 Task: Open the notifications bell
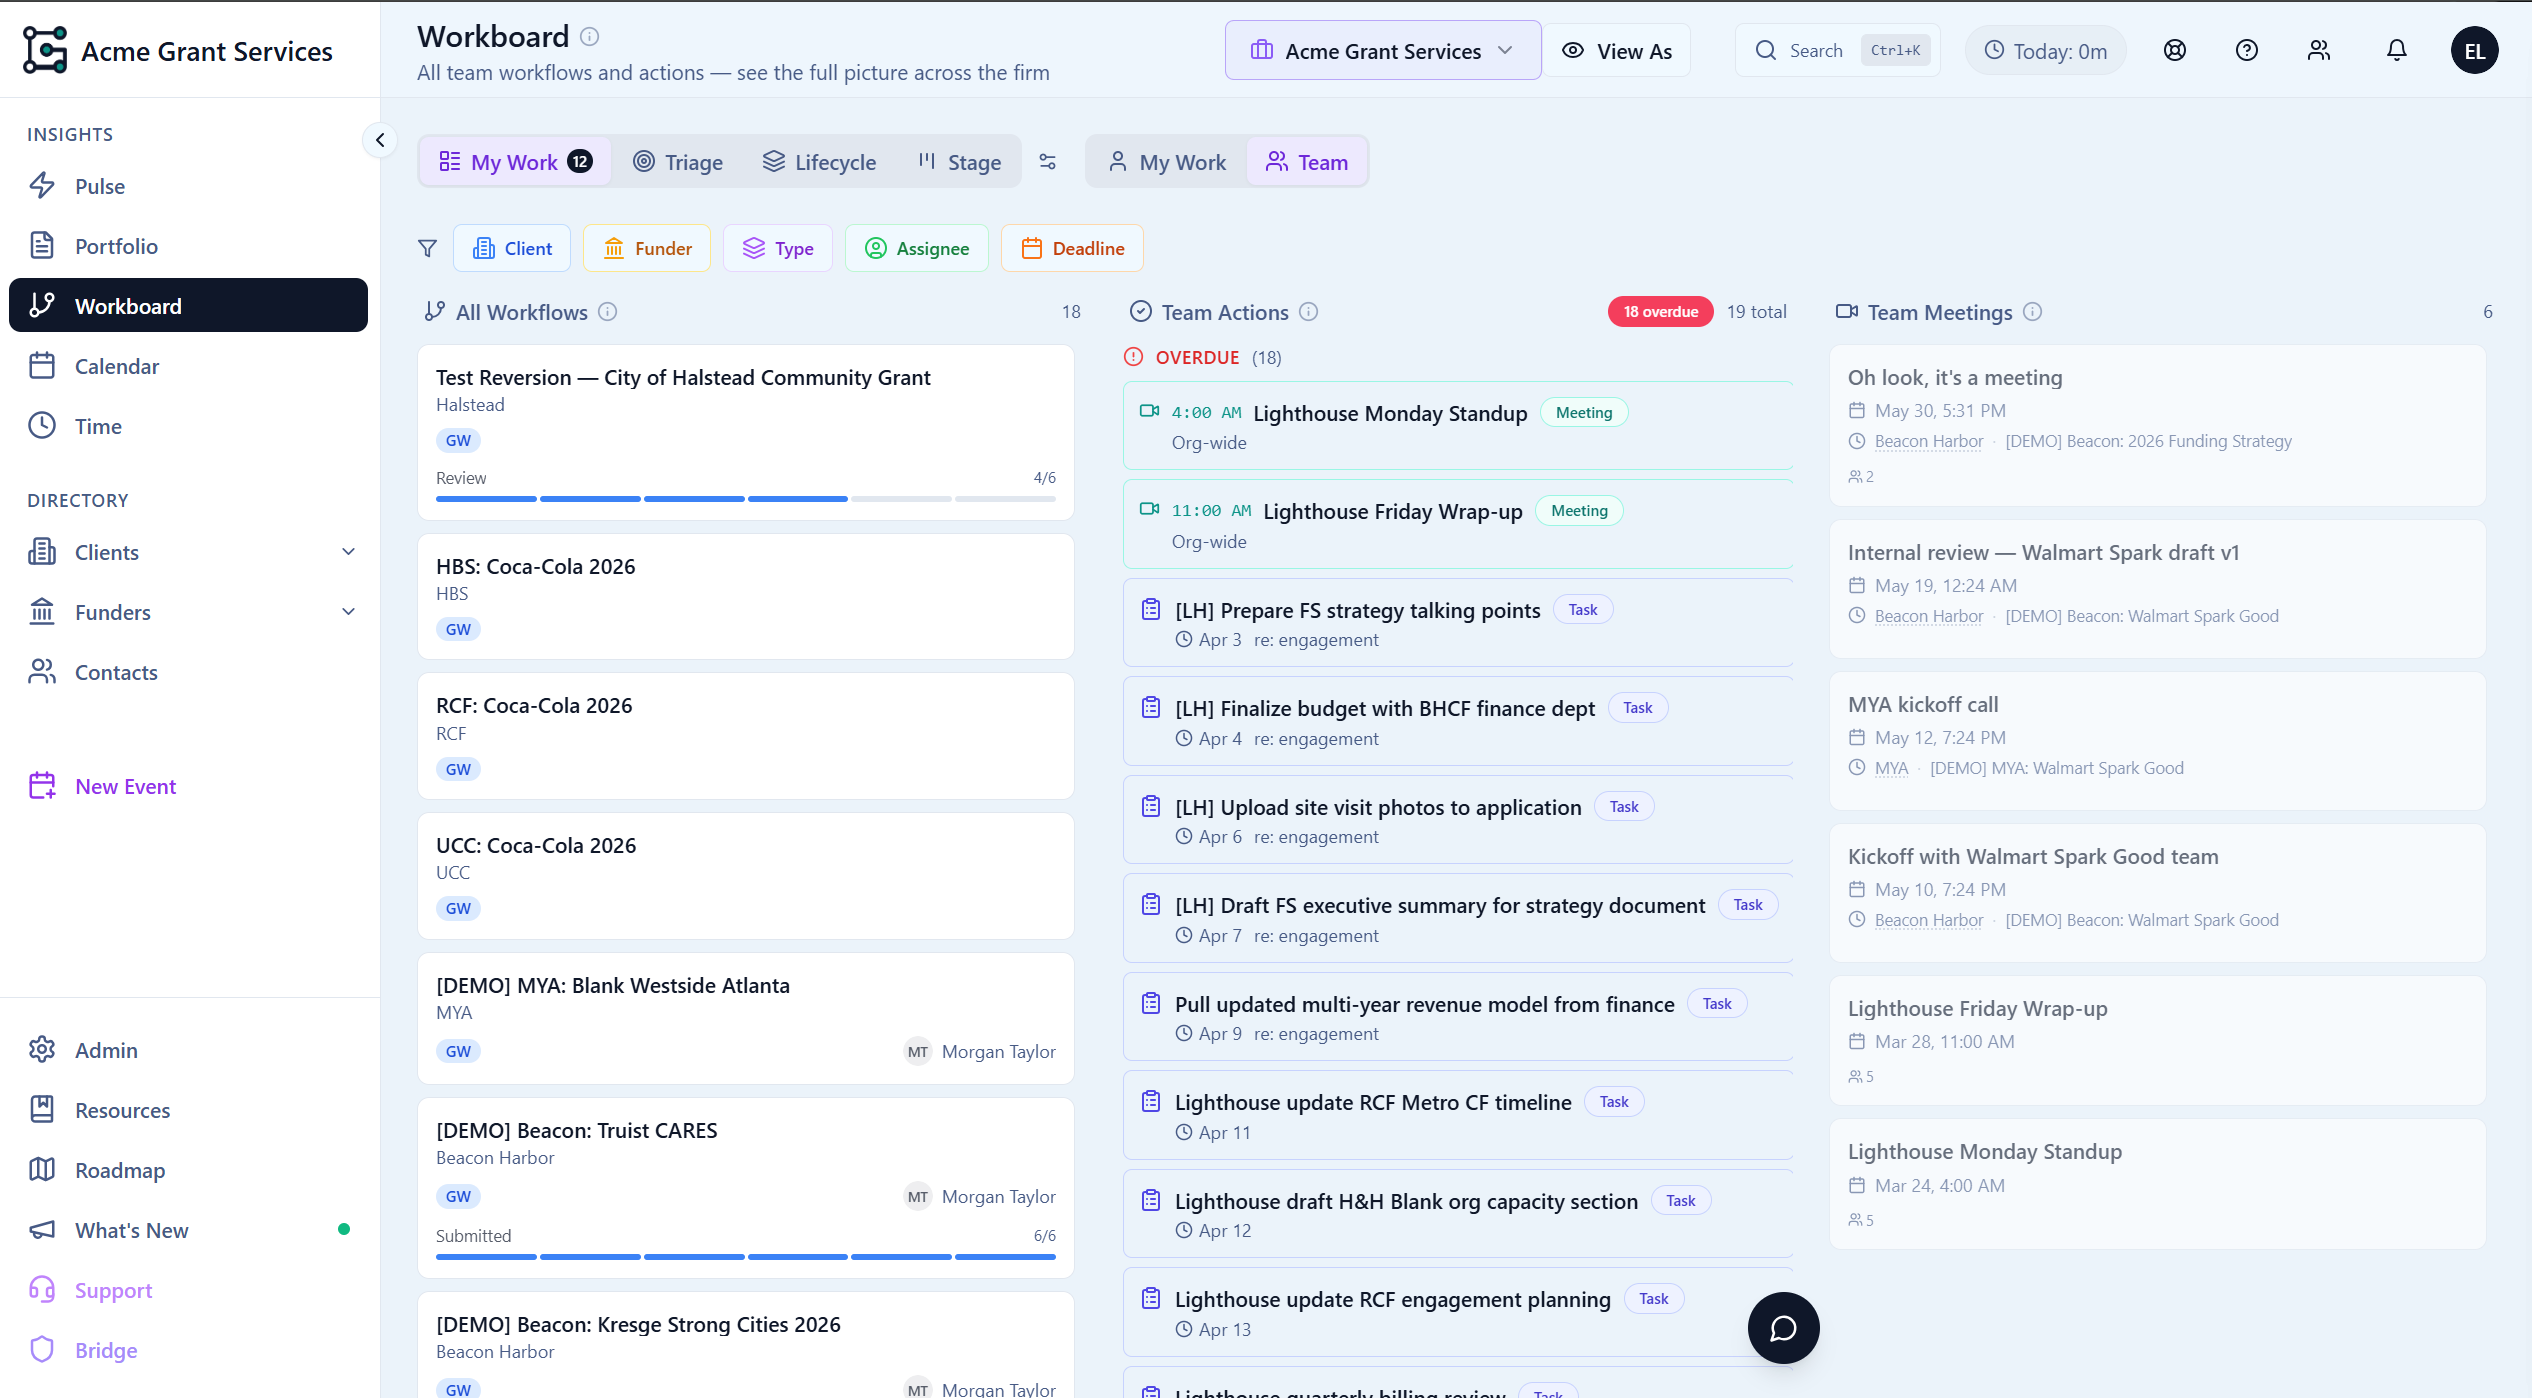coord(2397,50)
